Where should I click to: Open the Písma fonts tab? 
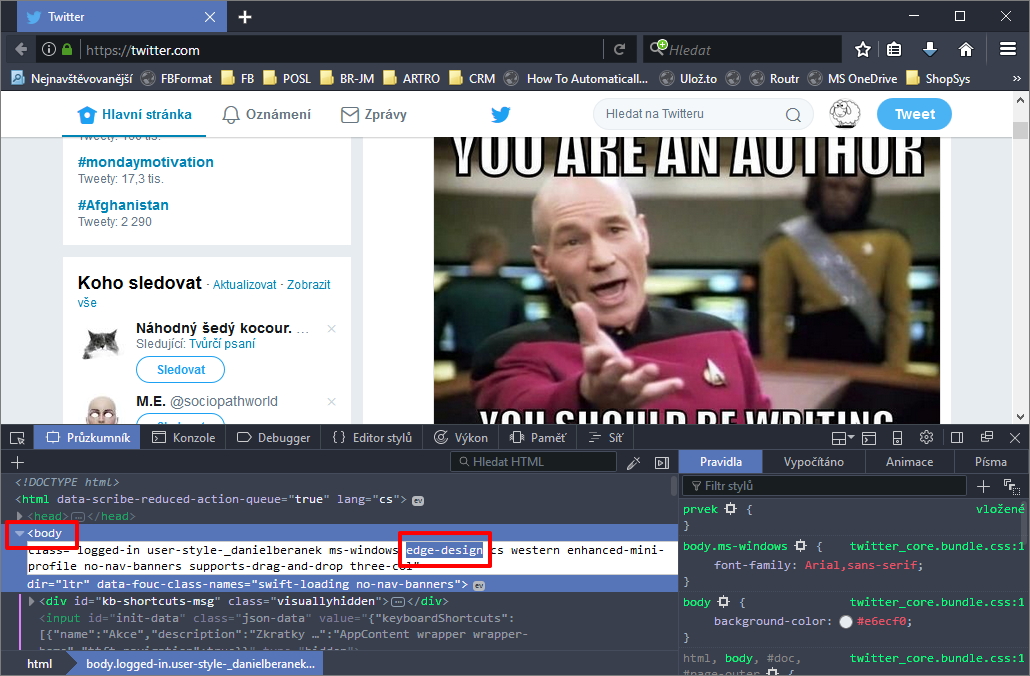point(991,462)
